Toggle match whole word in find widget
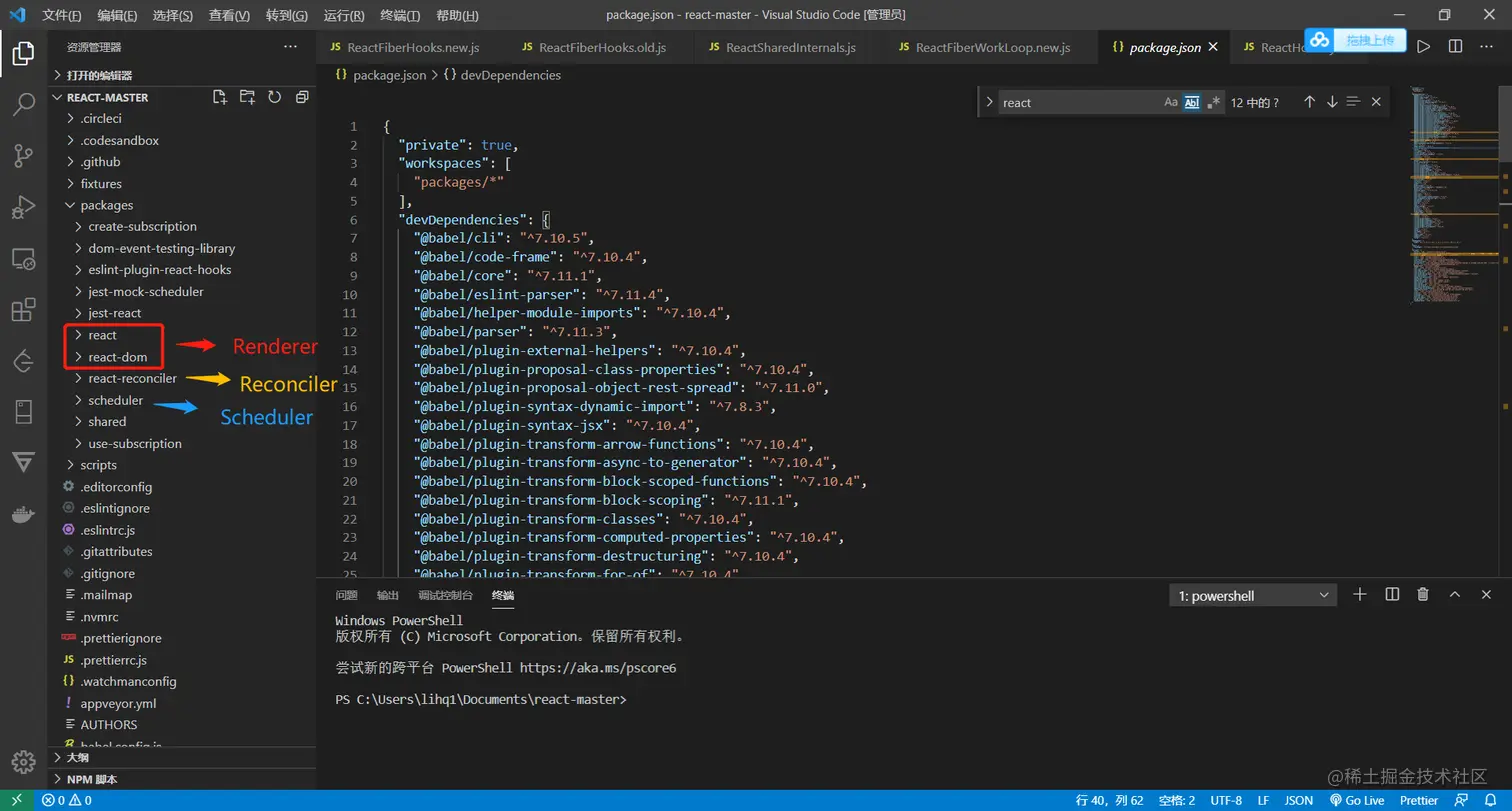Viewport: 1512px width, 811px height. click(1192, 102)
